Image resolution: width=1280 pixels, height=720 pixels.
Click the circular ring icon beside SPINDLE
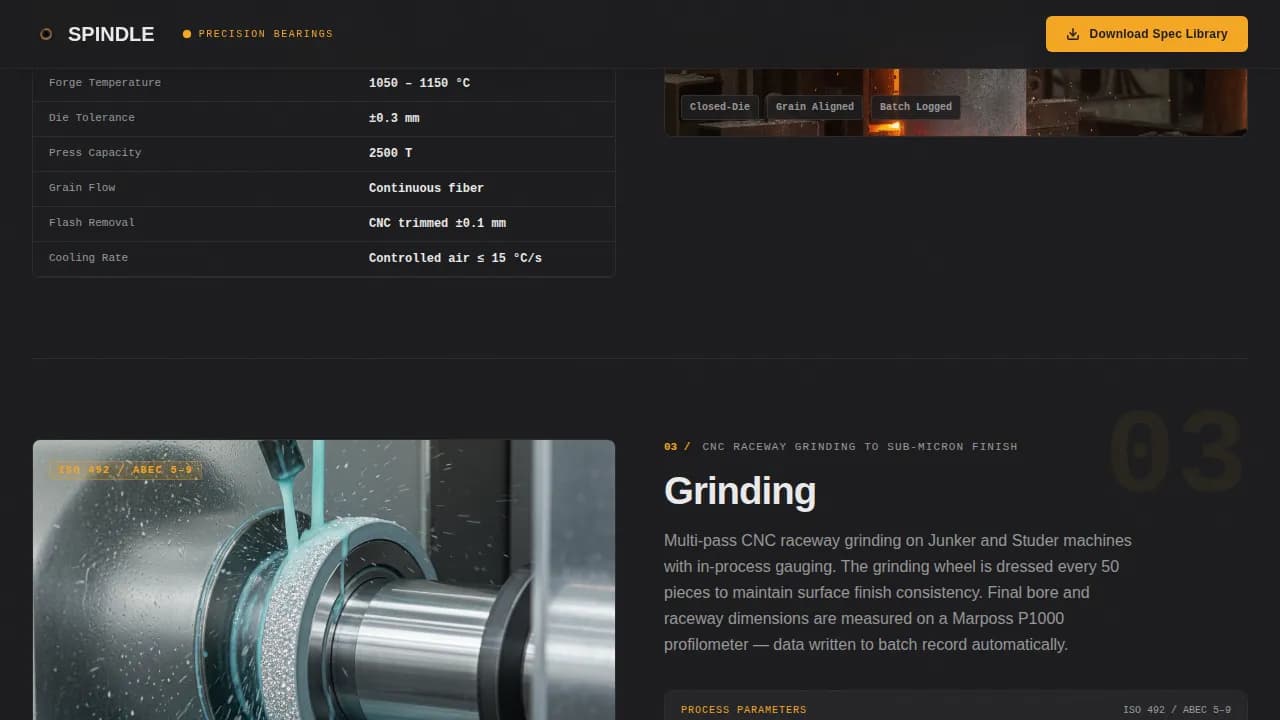tap(46, 33)
